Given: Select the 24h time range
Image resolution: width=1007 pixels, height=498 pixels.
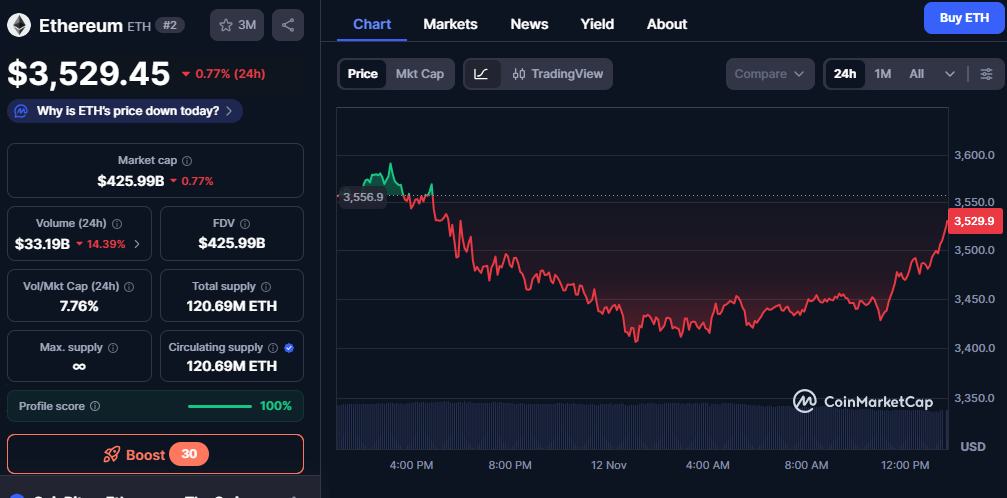Looking at the screenshot, I should tap(845, 74).
